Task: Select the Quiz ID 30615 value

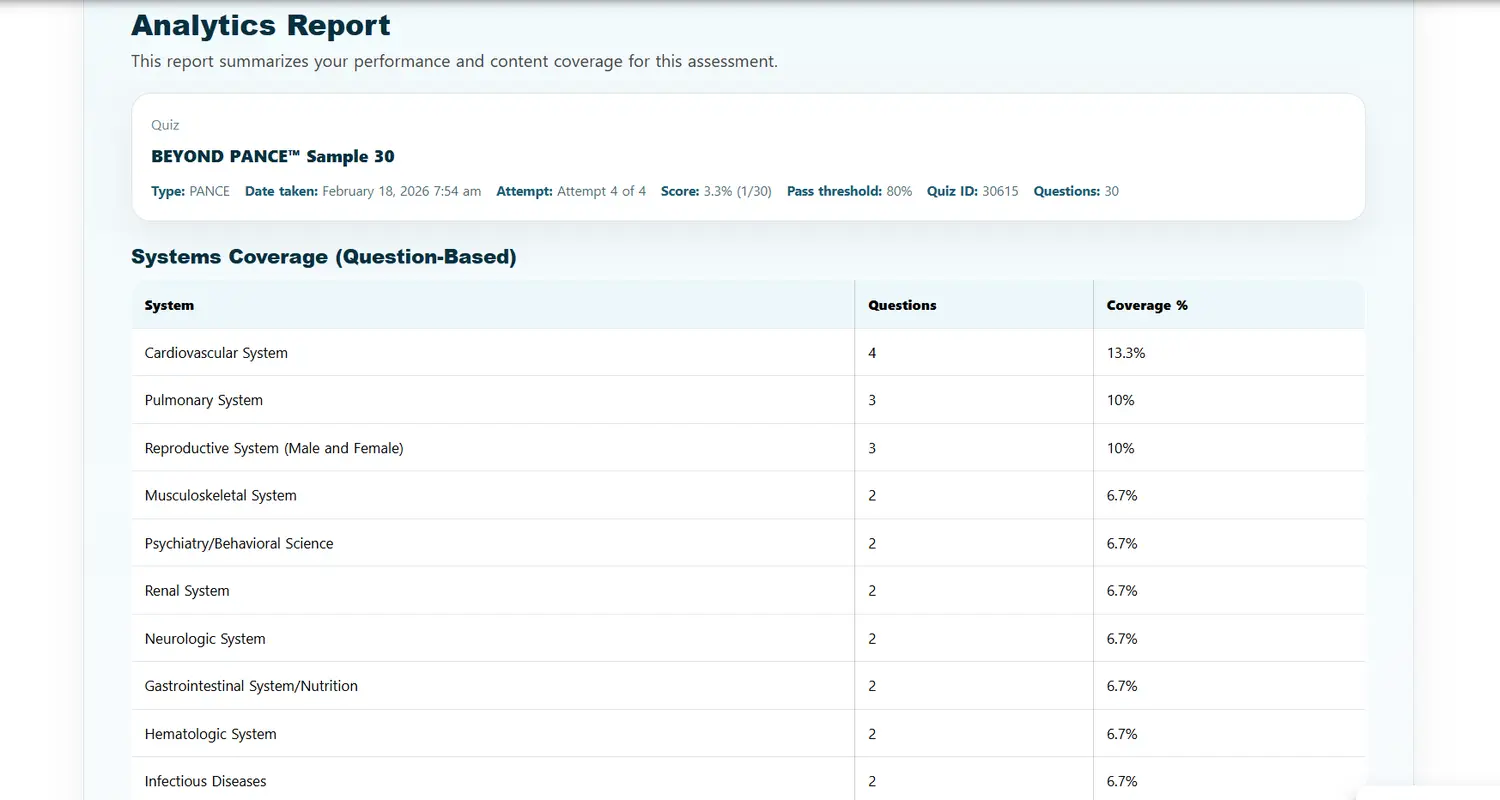Action: pyautogui.click(x=998, y=191)
